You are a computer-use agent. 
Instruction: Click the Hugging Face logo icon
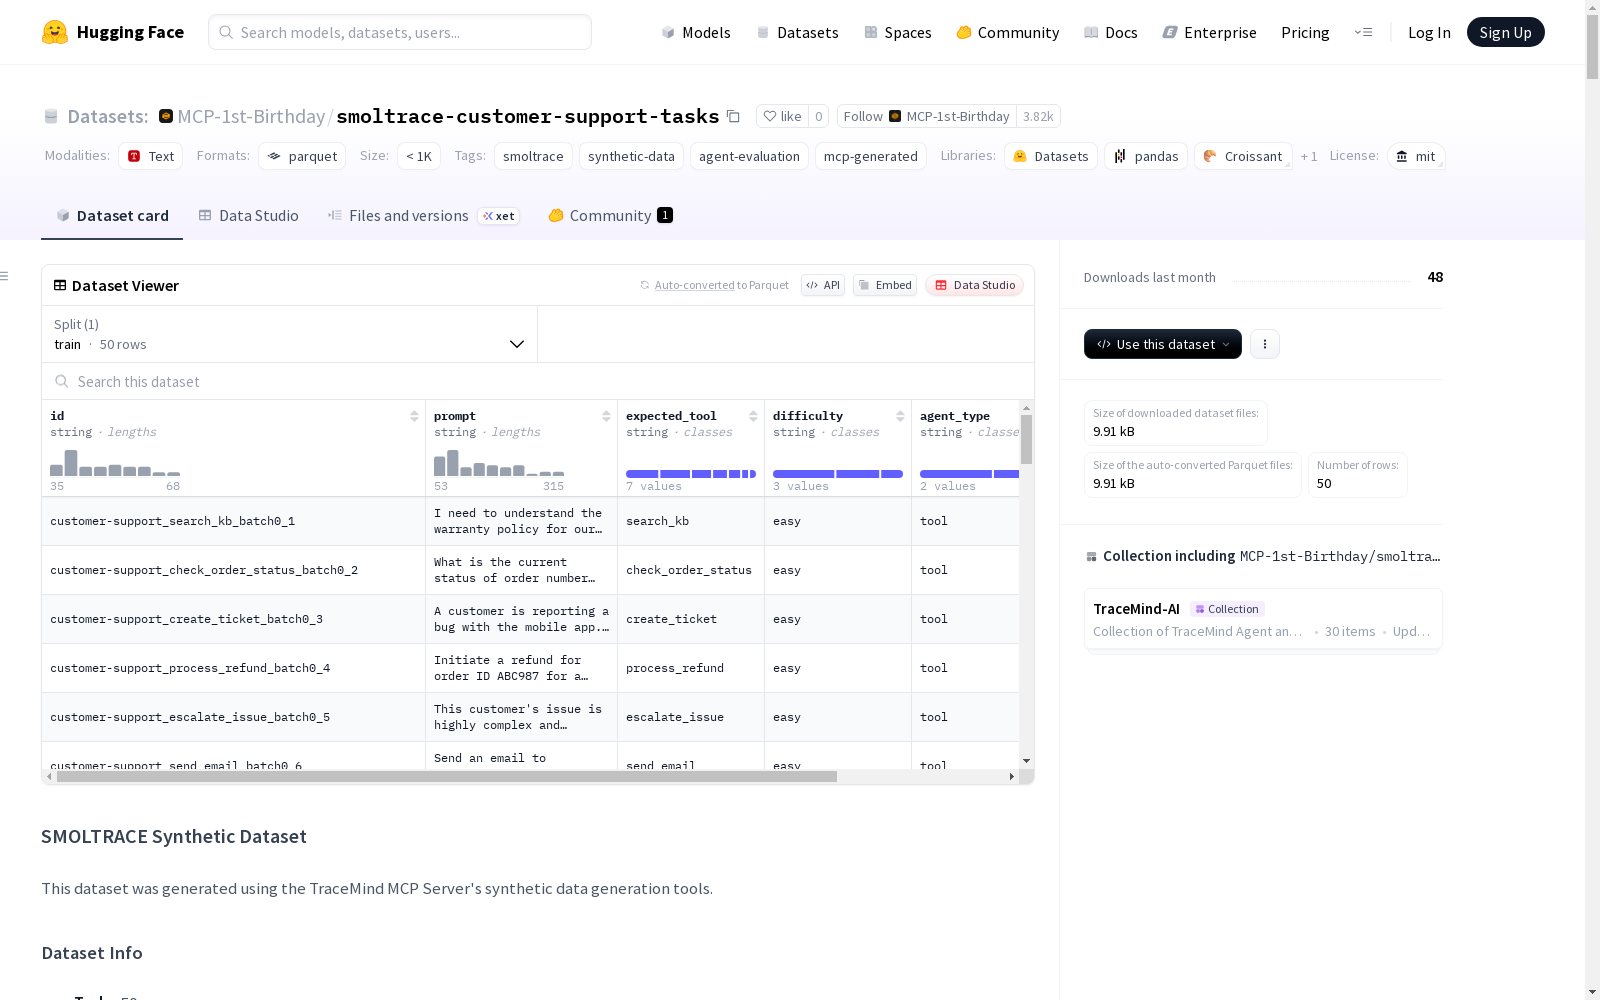click(55, 32)
